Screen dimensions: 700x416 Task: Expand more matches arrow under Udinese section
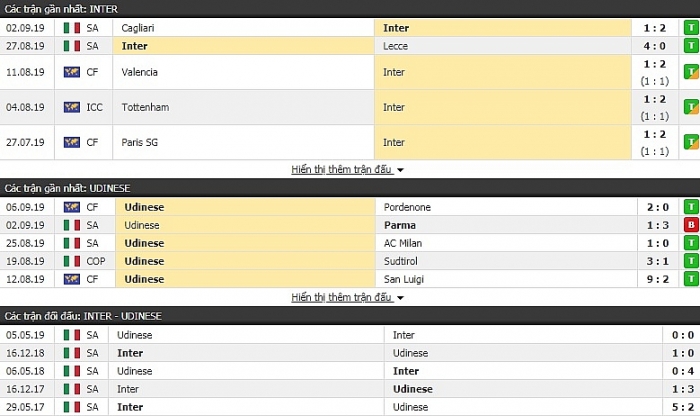click(400, 298)
